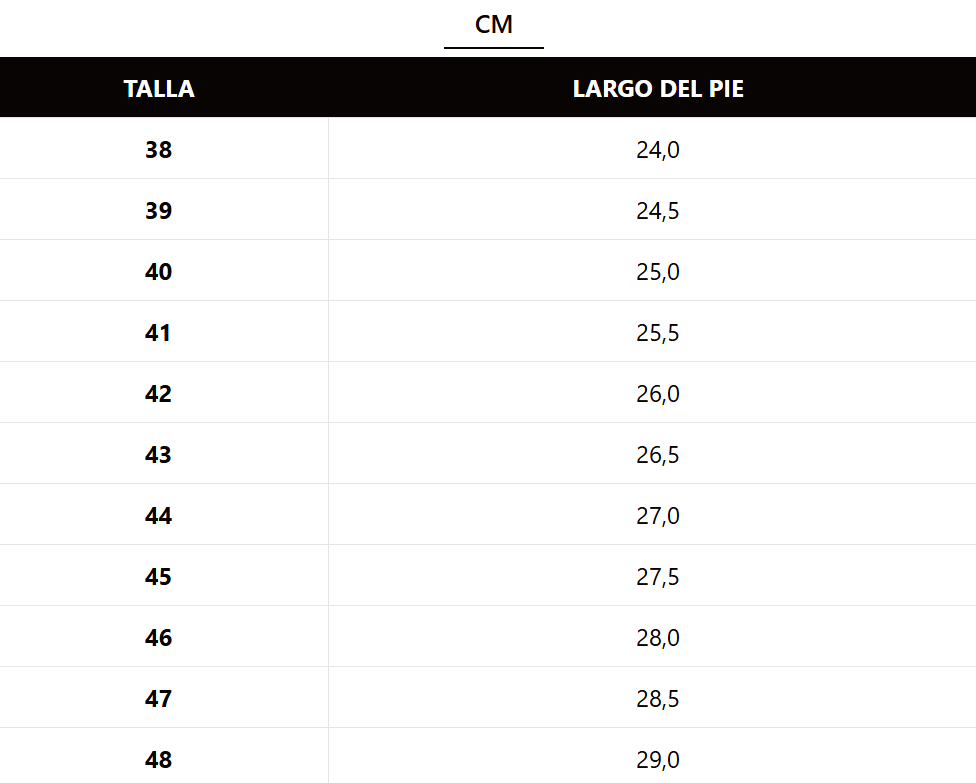
Task: Click the size 39 cell
Action: pos(158,211)
